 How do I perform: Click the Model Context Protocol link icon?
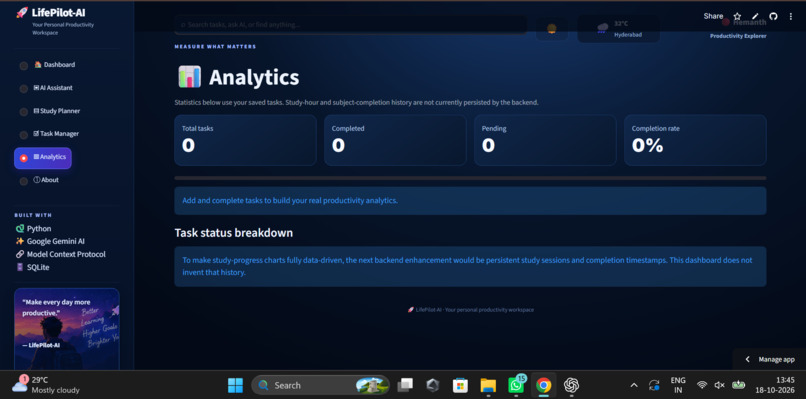pos(20,254)
